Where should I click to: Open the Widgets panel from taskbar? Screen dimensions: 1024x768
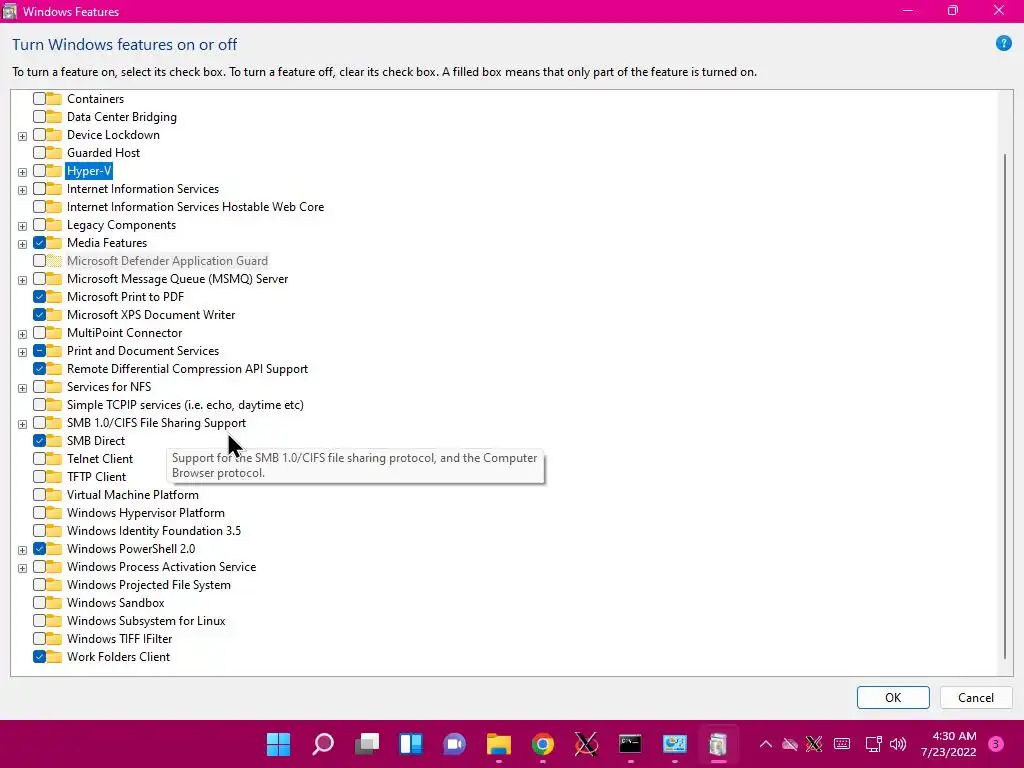[x=411, y=744]
